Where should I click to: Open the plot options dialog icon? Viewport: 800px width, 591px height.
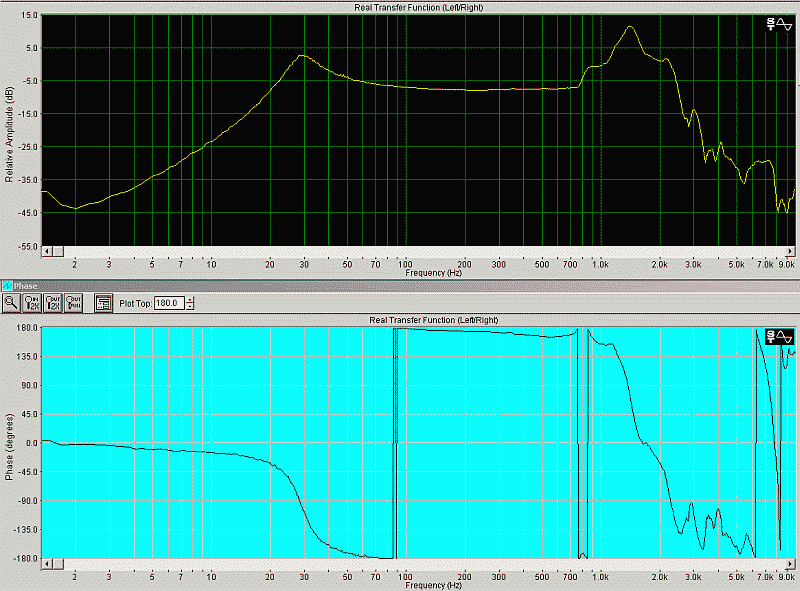pyautogui.click(x=104, y=303)
